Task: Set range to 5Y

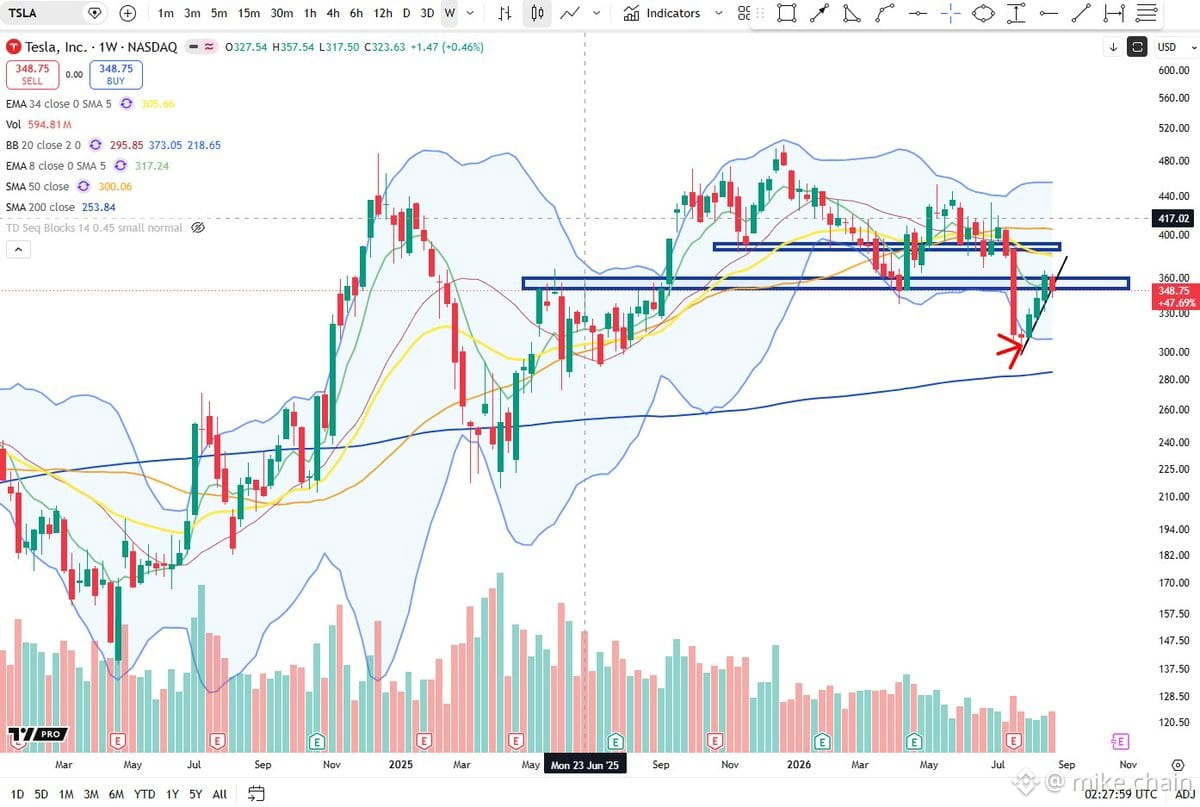Action: [x=196, y=794]
